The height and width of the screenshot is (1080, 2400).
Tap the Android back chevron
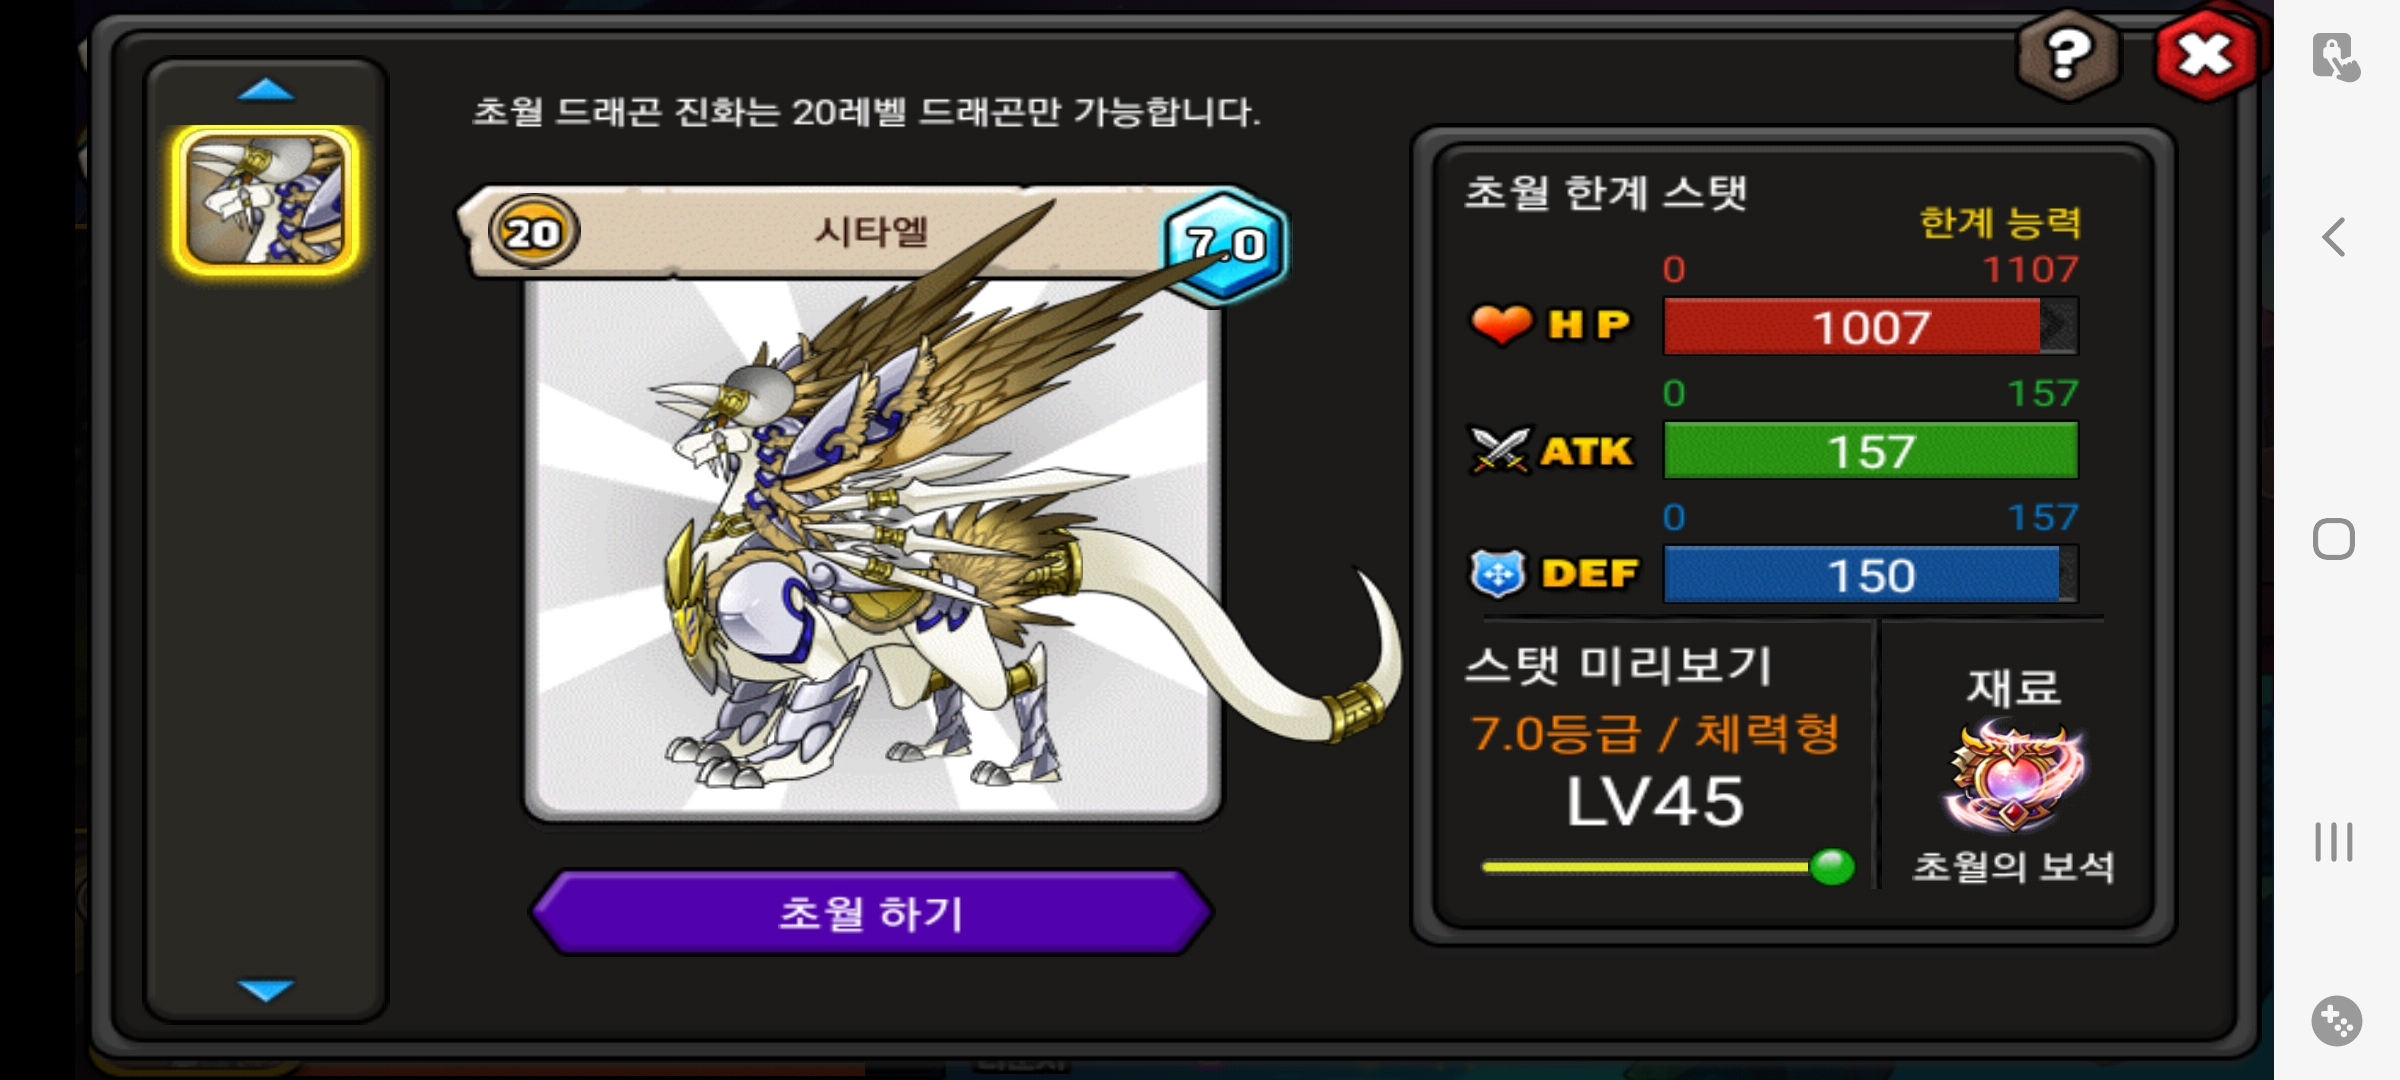[2334, 238]
